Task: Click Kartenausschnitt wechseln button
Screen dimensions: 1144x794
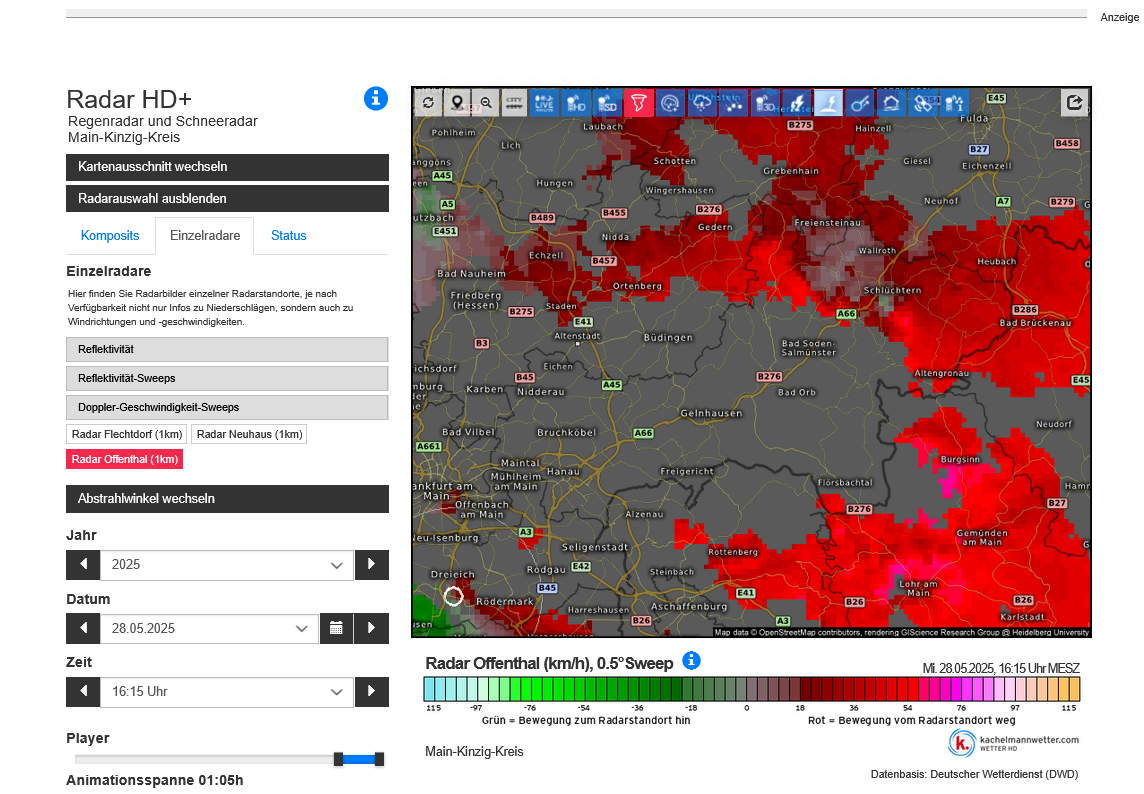Action: (227, 167)
